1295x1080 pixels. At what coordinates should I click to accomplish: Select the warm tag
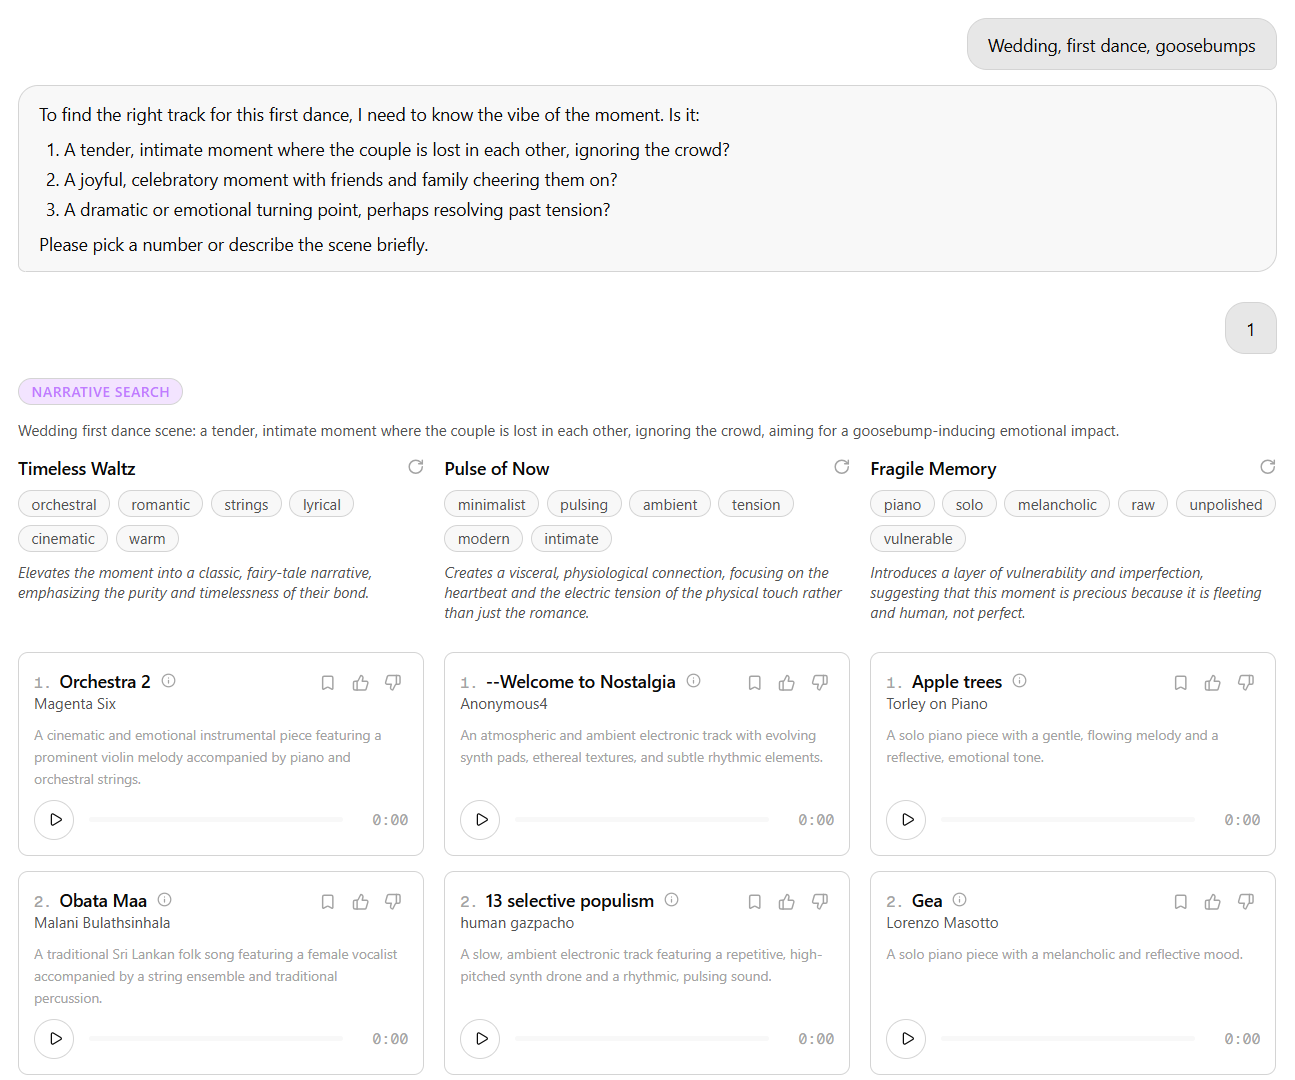[x=147, y=539]
